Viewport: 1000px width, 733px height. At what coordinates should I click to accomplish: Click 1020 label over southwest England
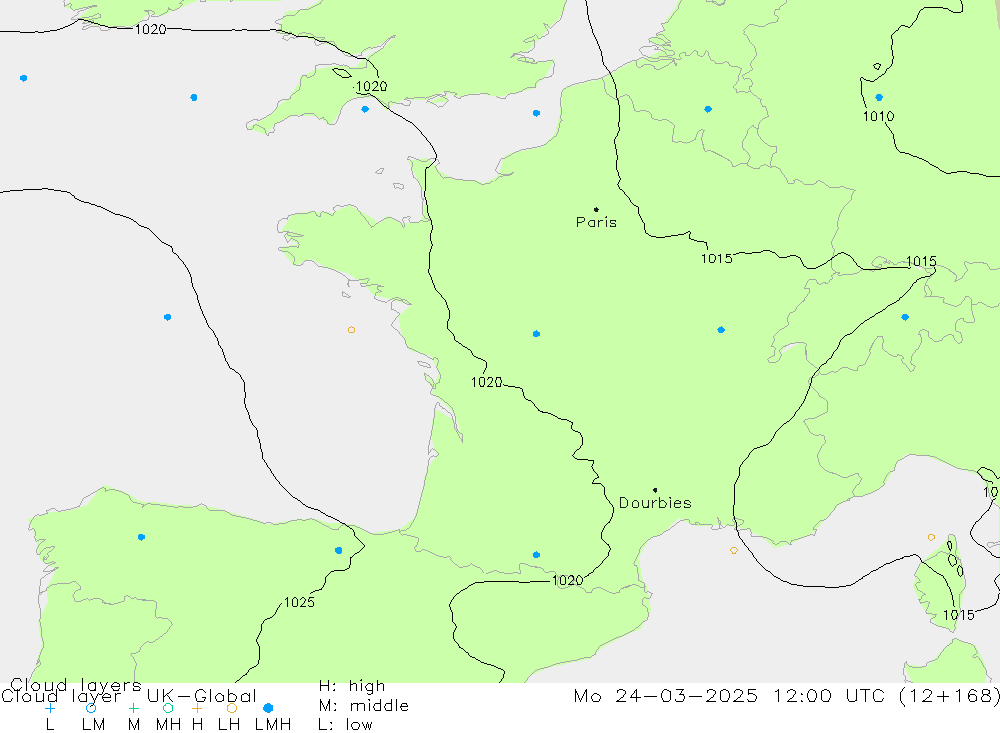coord(371,86)
